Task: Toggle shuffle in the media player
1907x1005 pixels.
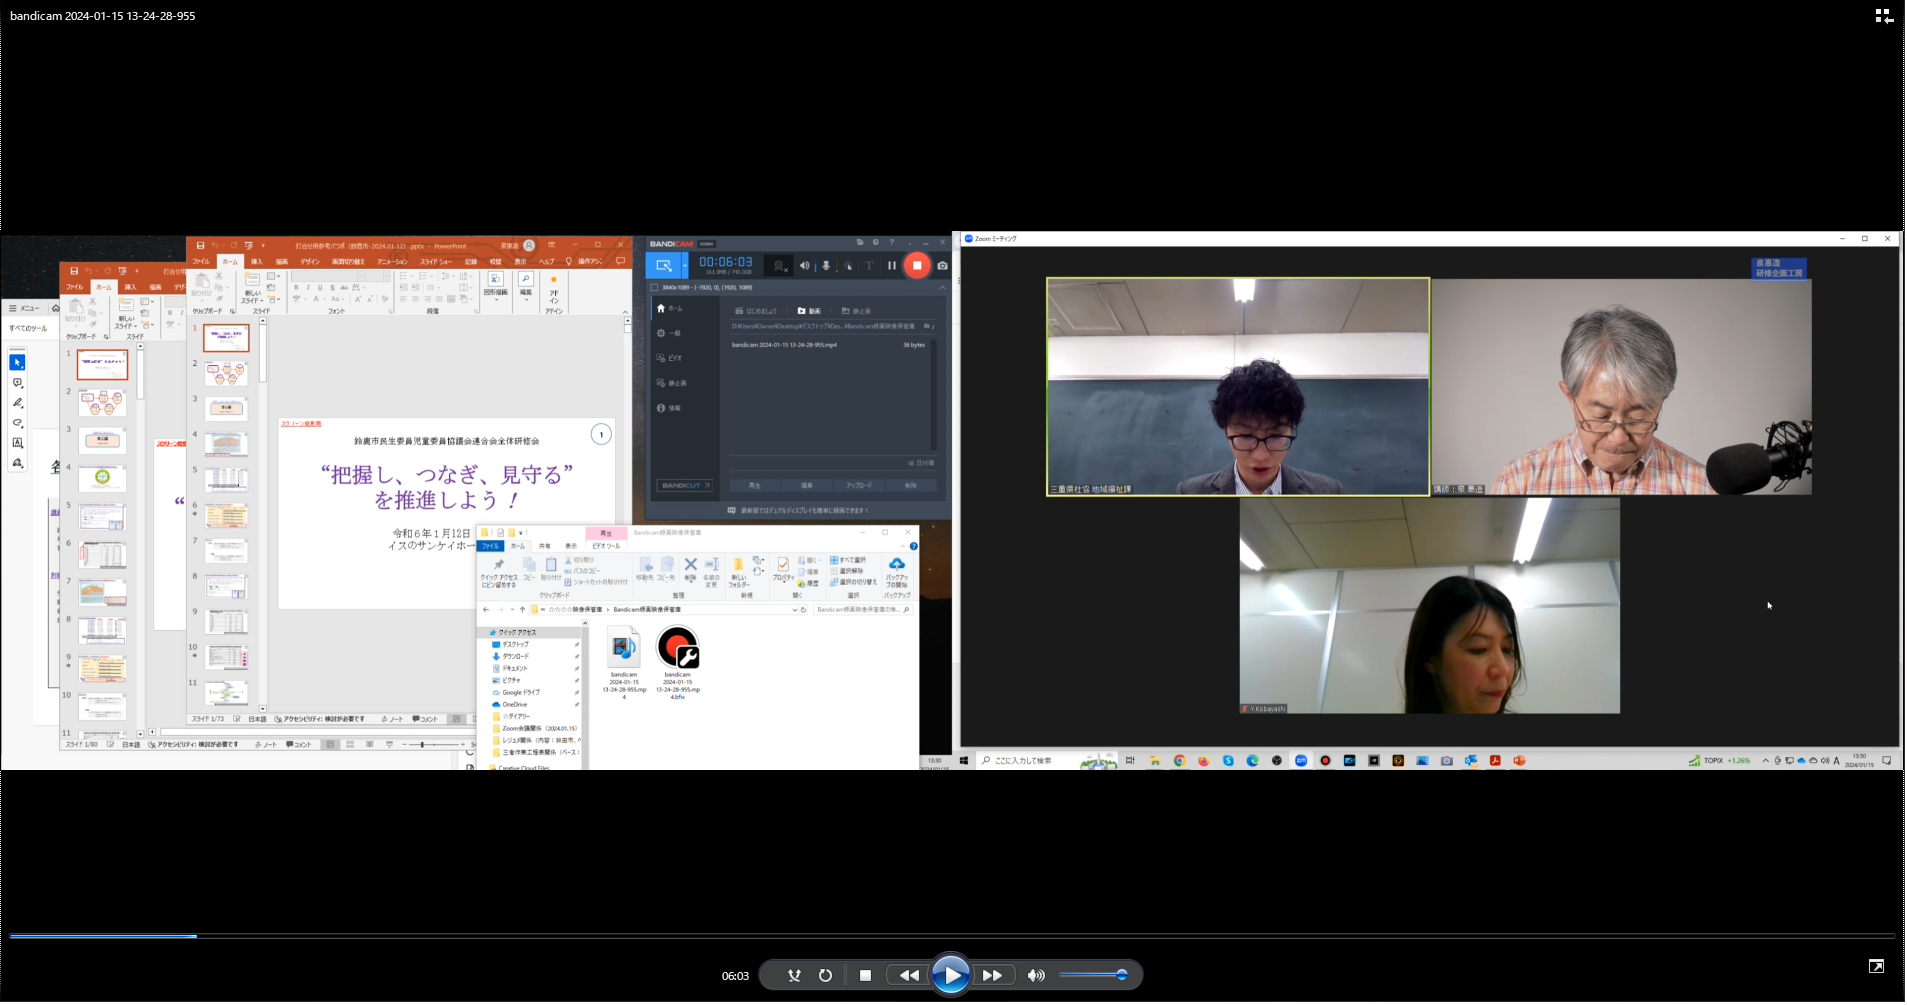Action: [794, 976]
